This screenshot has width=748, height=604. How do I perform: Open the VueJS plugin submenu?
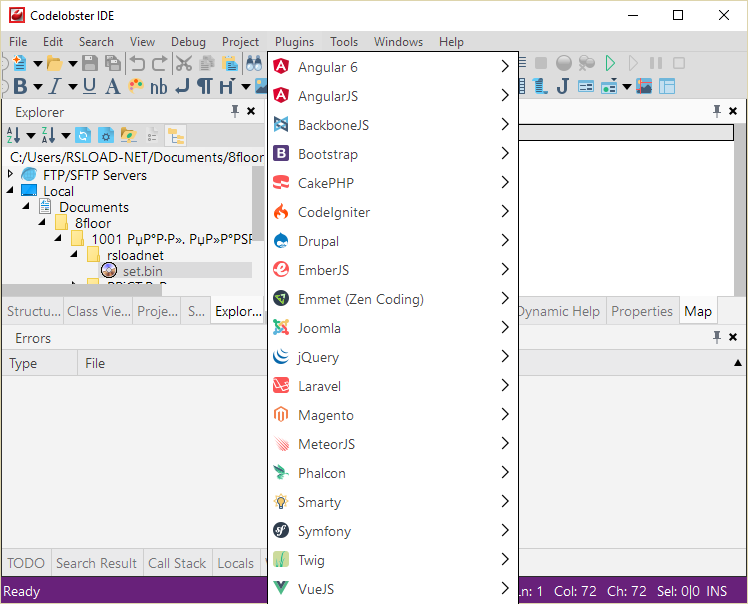click(x=393, y=588)
